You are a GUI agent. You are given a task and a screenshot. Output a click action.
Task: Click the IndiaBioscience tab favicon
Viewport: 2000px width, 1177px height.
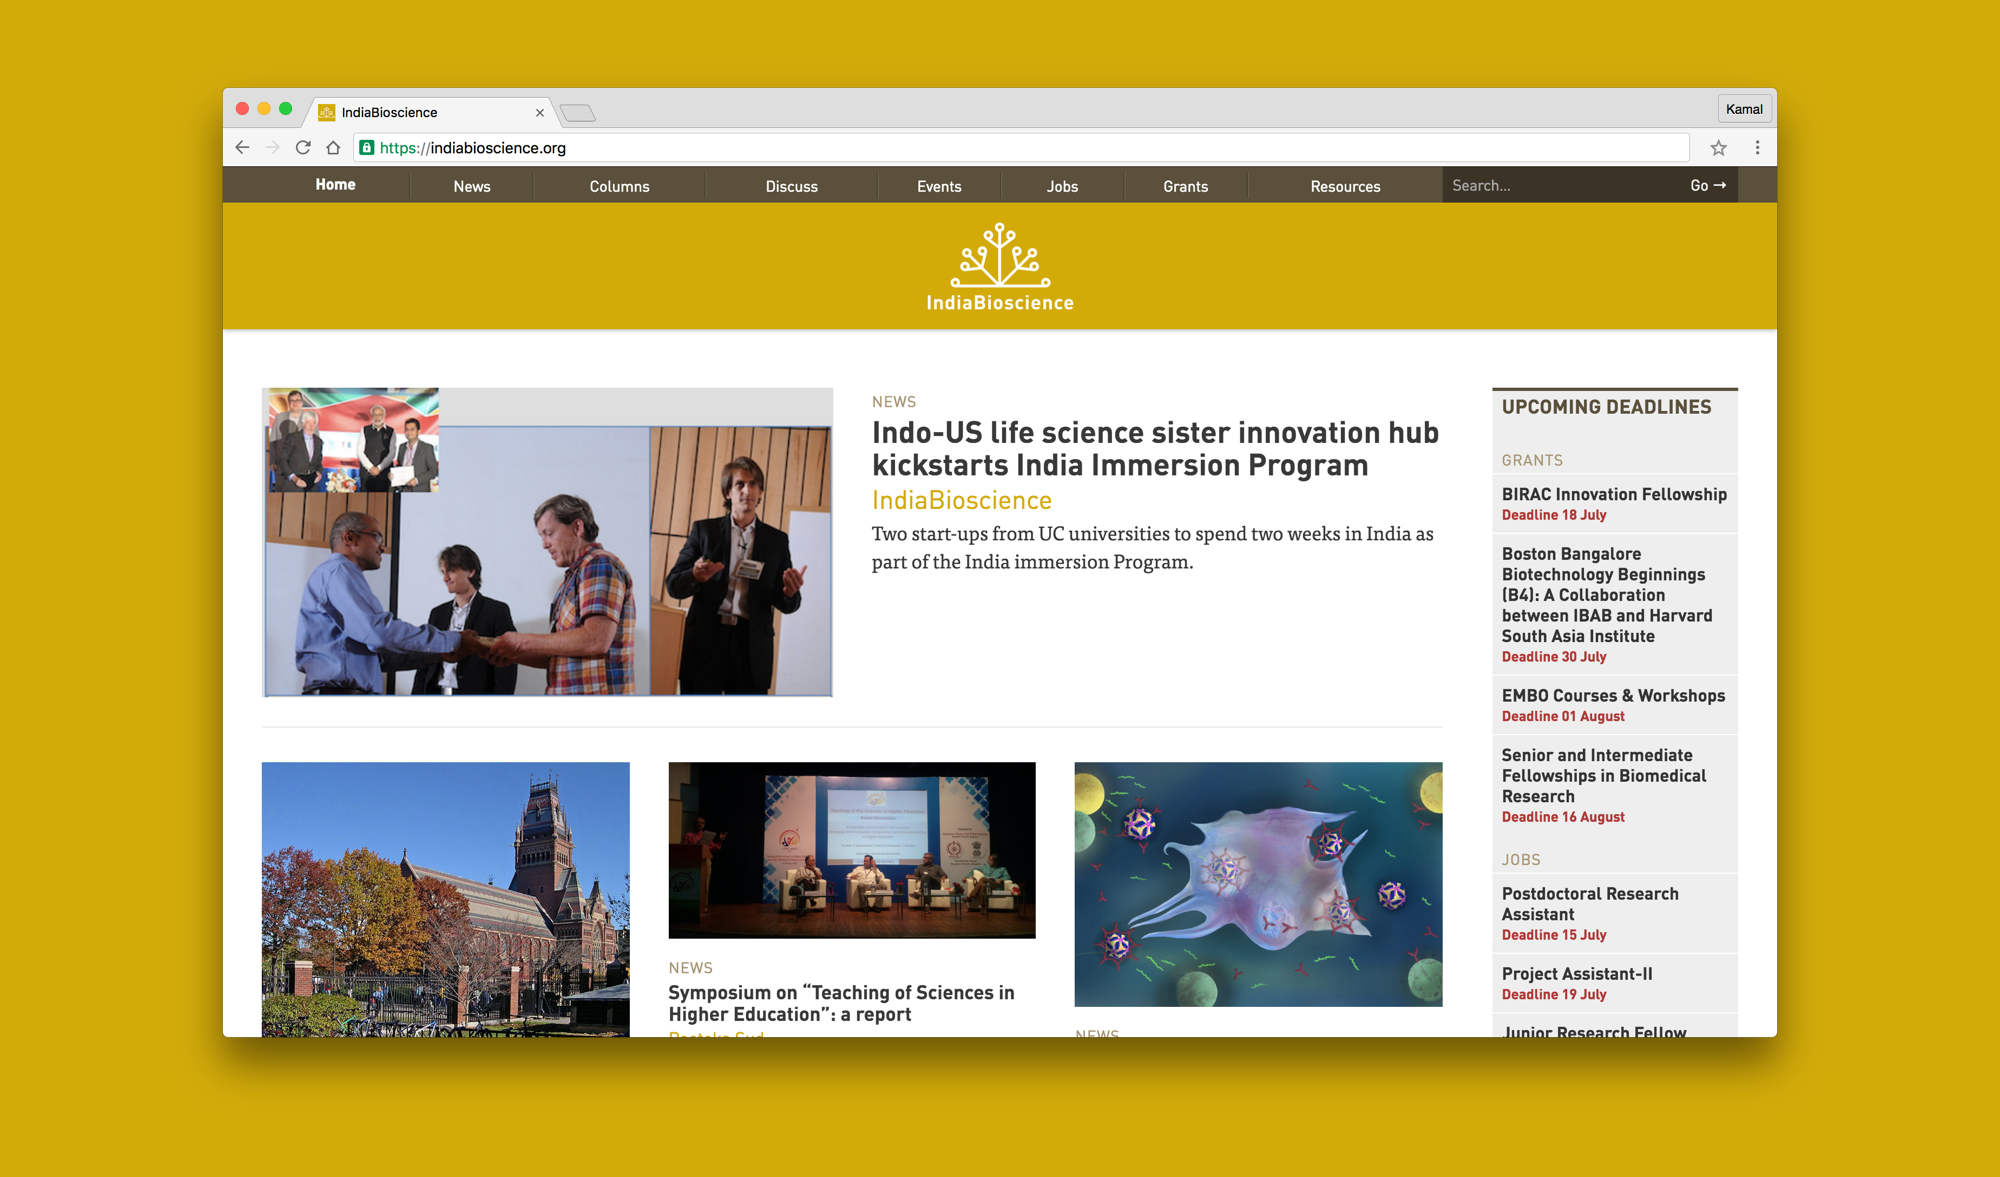[326, 113]
